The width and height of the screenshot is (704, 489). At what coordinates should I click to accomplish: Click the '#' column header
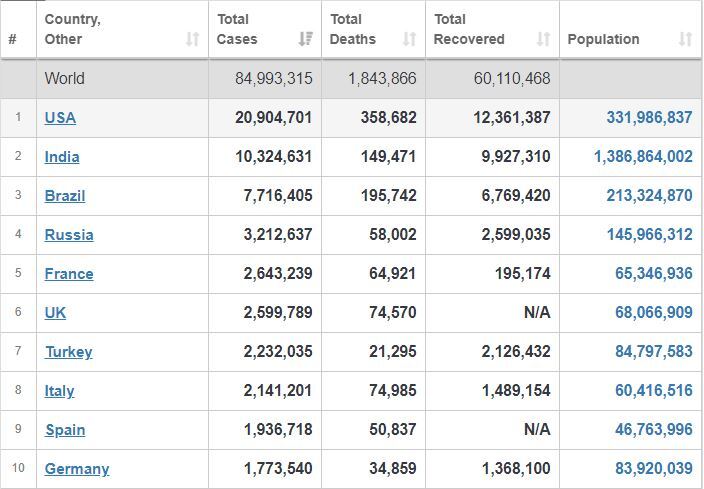(13, 40)
